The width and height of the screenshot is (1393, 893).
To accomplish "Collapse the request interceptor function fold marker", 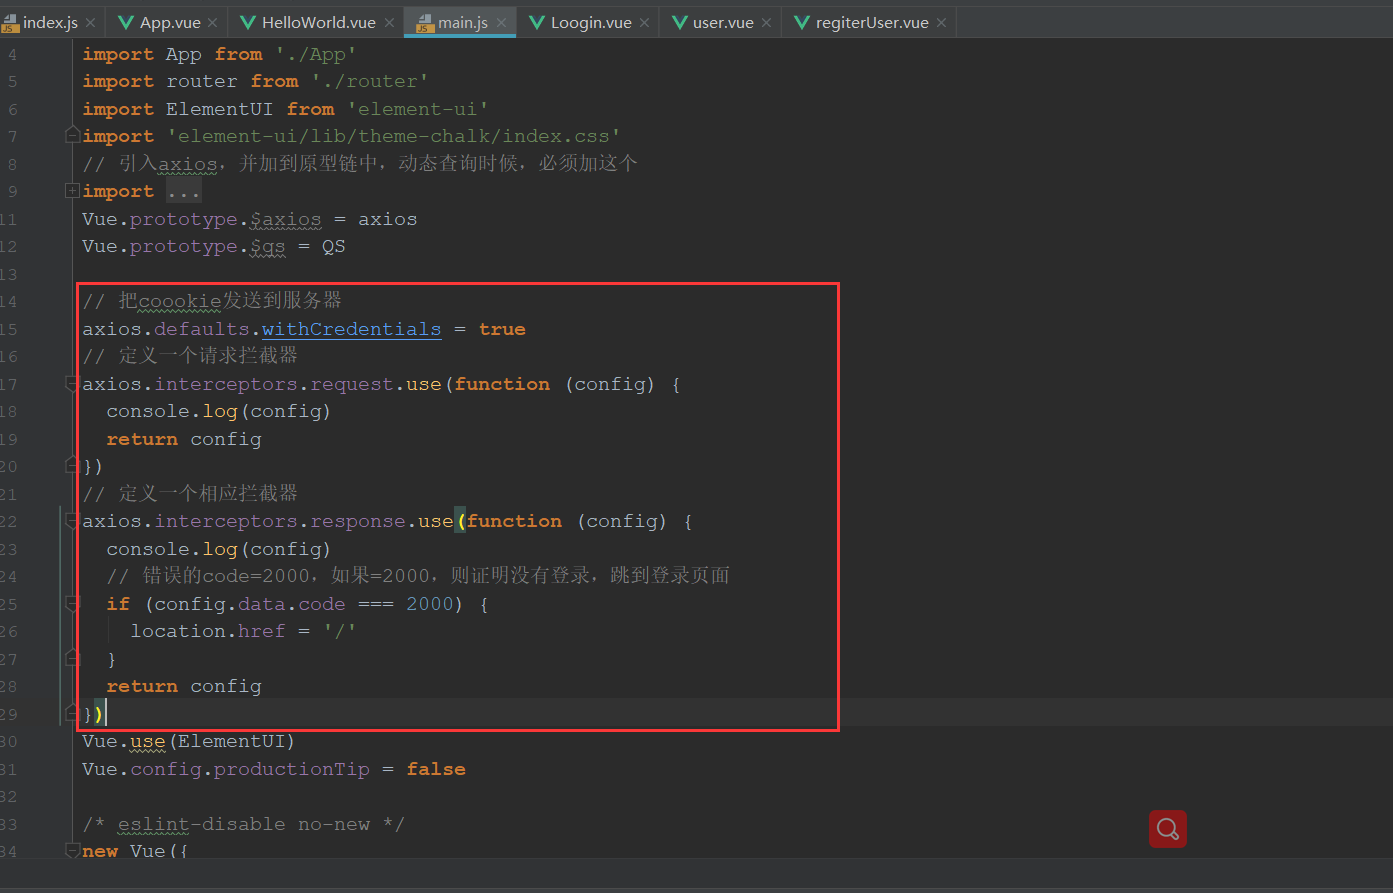I will click(71, 383).
